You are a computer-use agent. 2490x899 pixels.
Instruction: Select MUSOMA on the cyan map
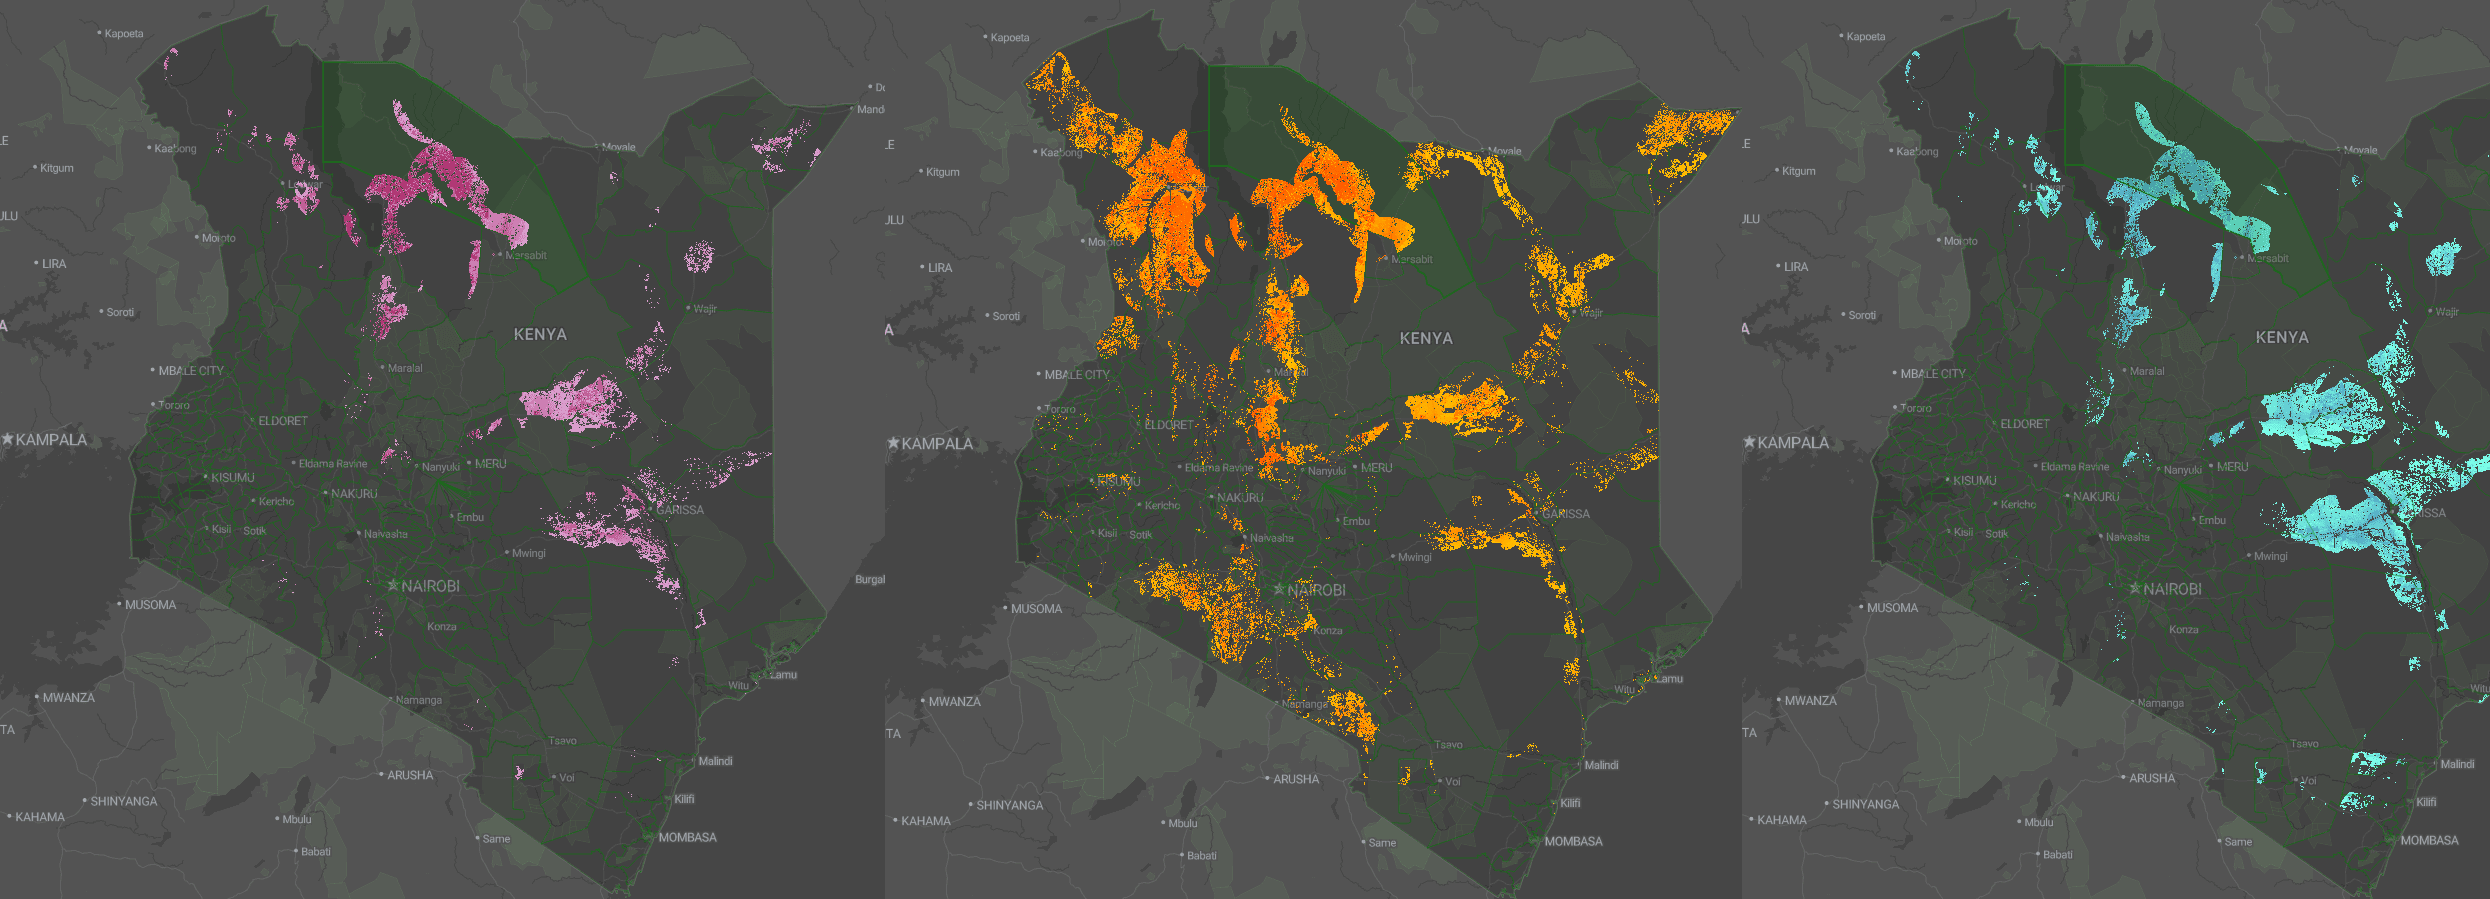pos(1893,608)
